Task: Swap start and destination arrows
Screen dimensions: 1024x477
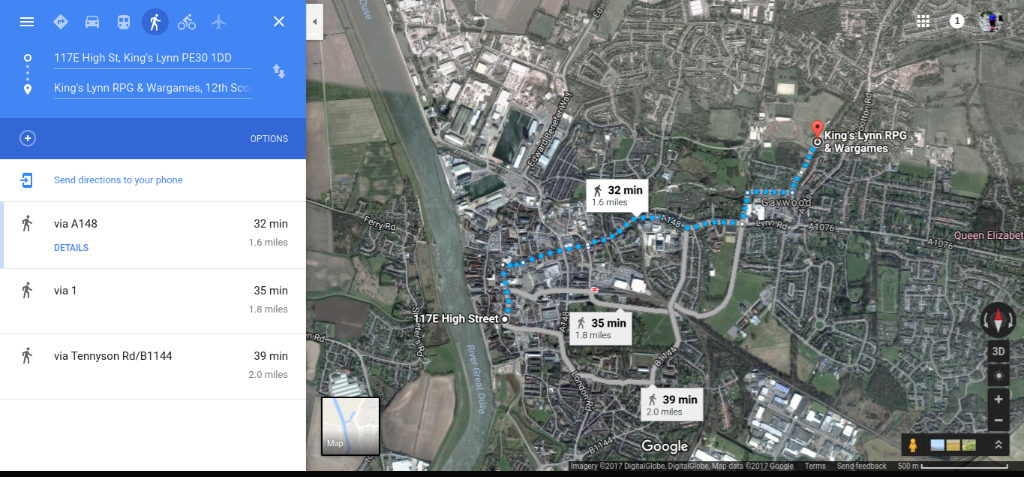Action: [279, 72]
